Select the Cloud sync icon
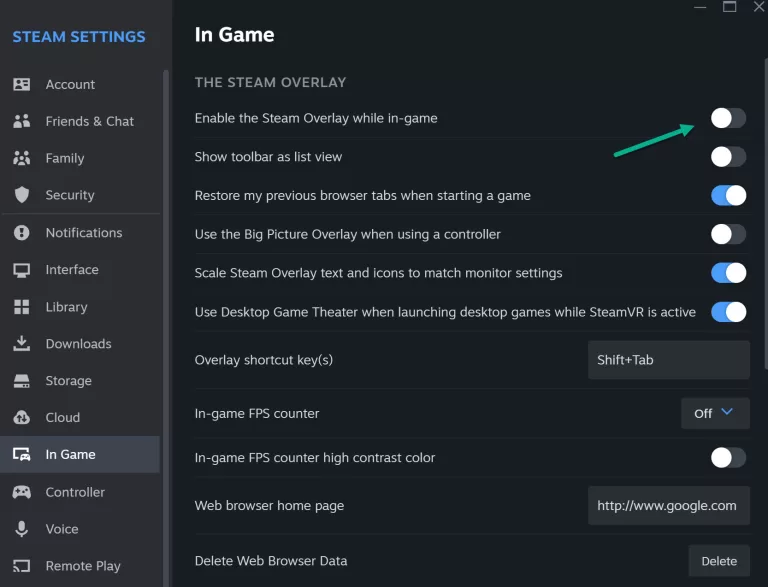This screenshot has height=587, width=768. click(x=22, y=417)
